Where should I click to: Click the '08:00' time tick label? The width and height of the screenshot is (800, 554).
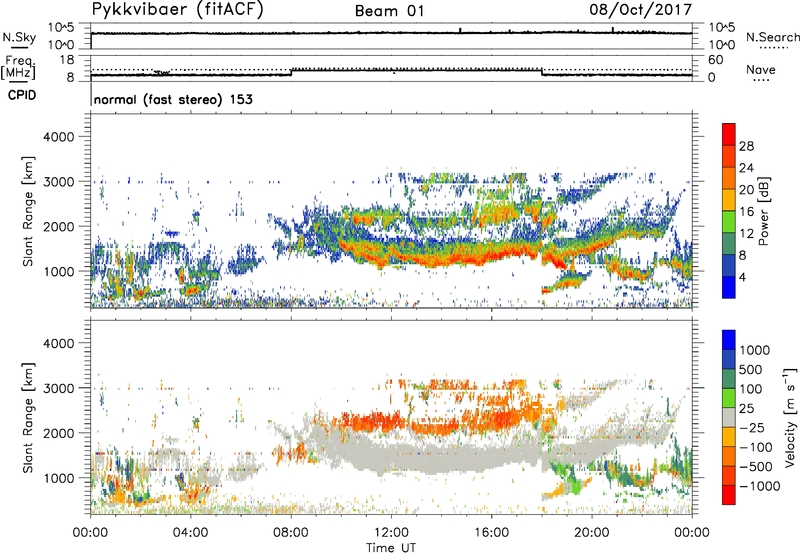pyautogui.click(x=291, y=533)
